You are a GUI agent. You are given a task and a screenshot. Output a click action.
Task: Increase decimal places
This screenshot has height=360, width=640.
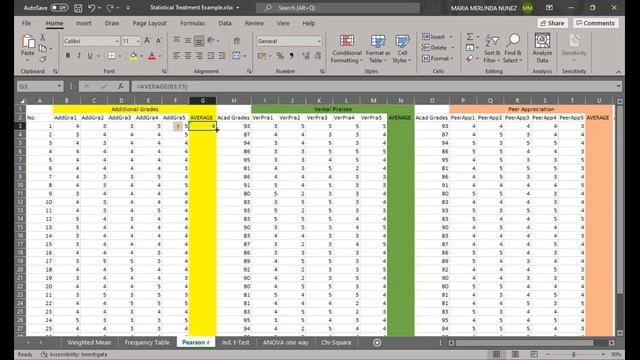click(x=305, y=56)
